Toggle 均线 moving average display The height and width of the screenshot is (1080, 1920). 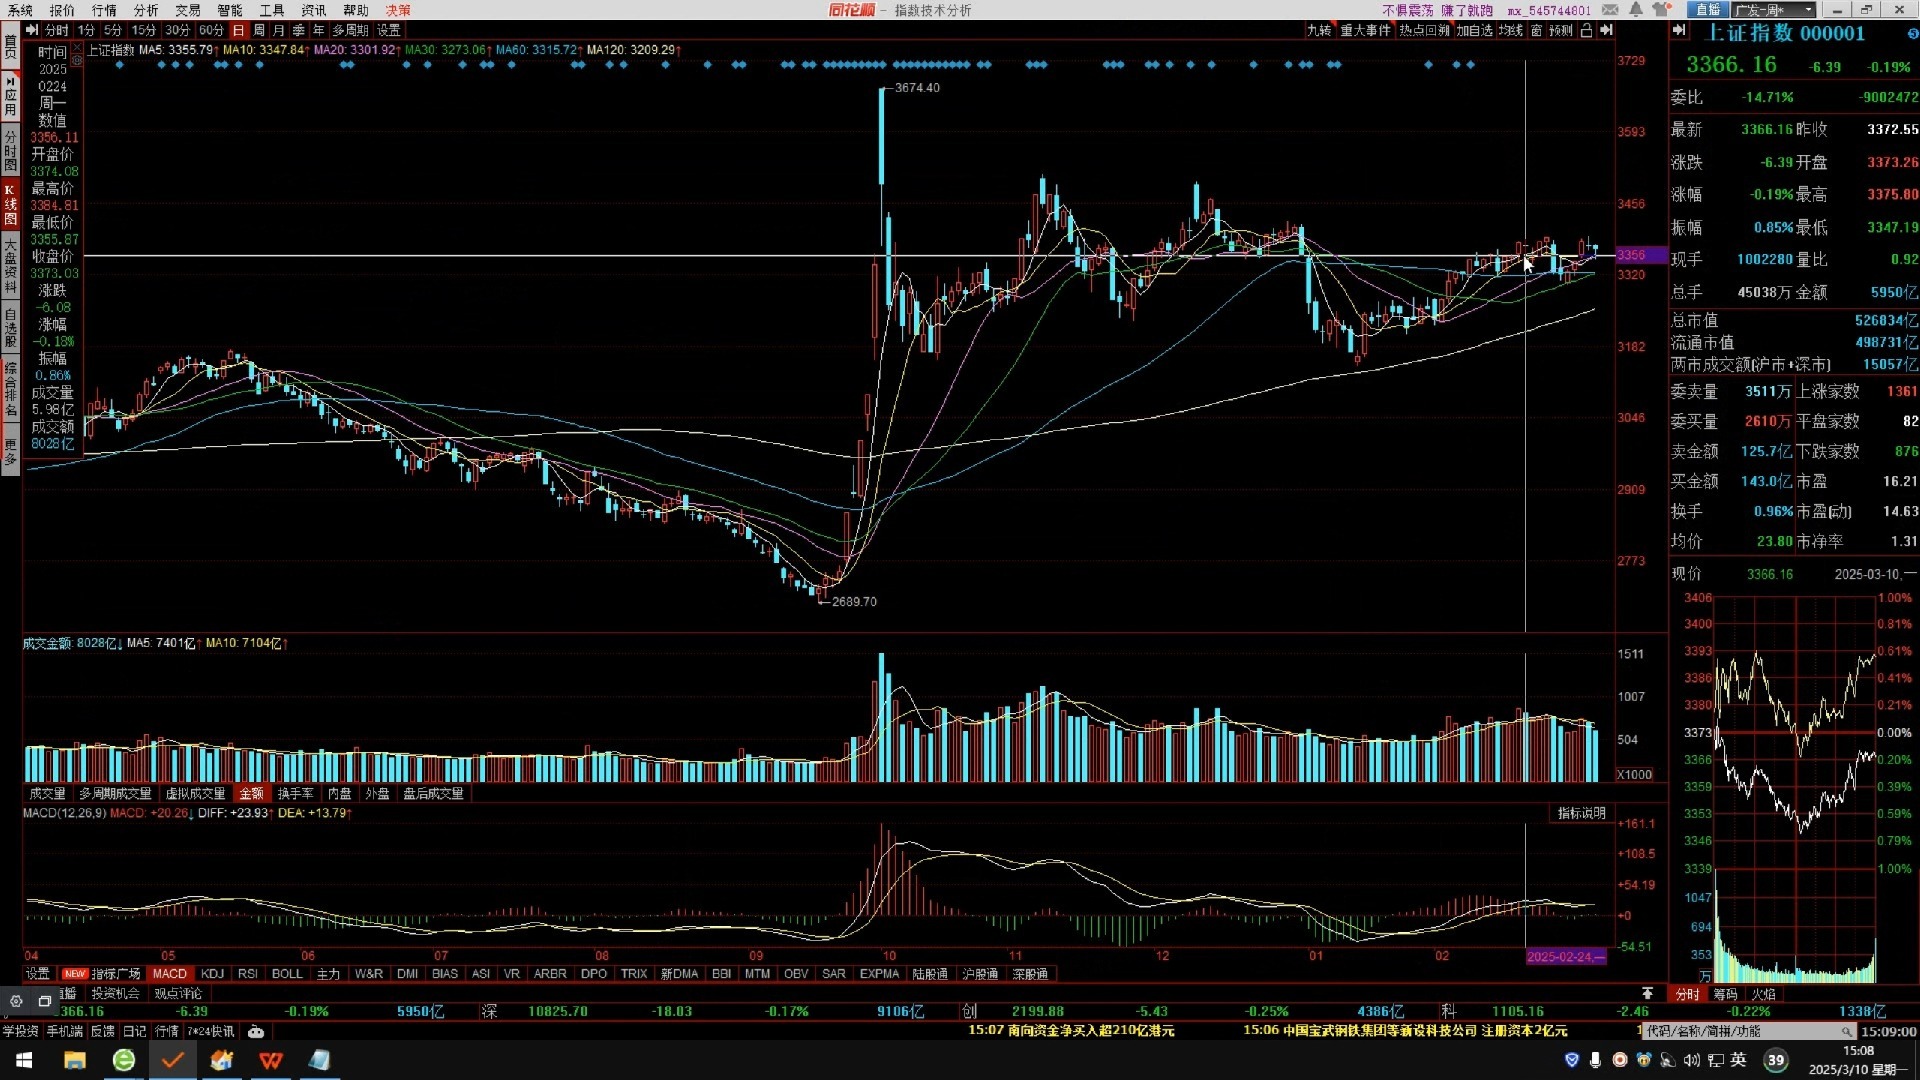[x=1510, y=31]
